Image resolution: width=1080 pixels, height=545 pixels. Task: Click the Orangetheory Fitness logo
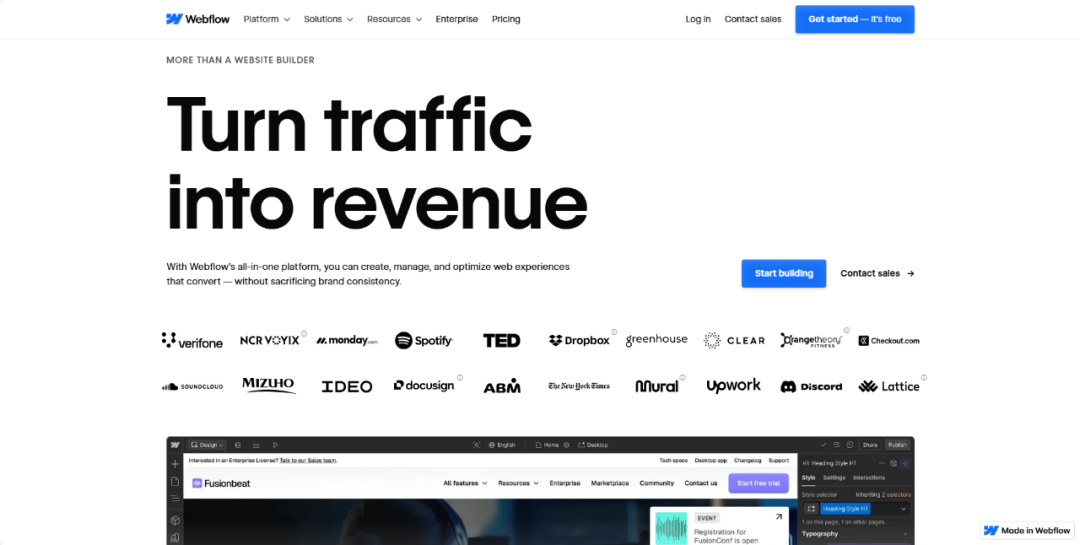coord(811,340)
